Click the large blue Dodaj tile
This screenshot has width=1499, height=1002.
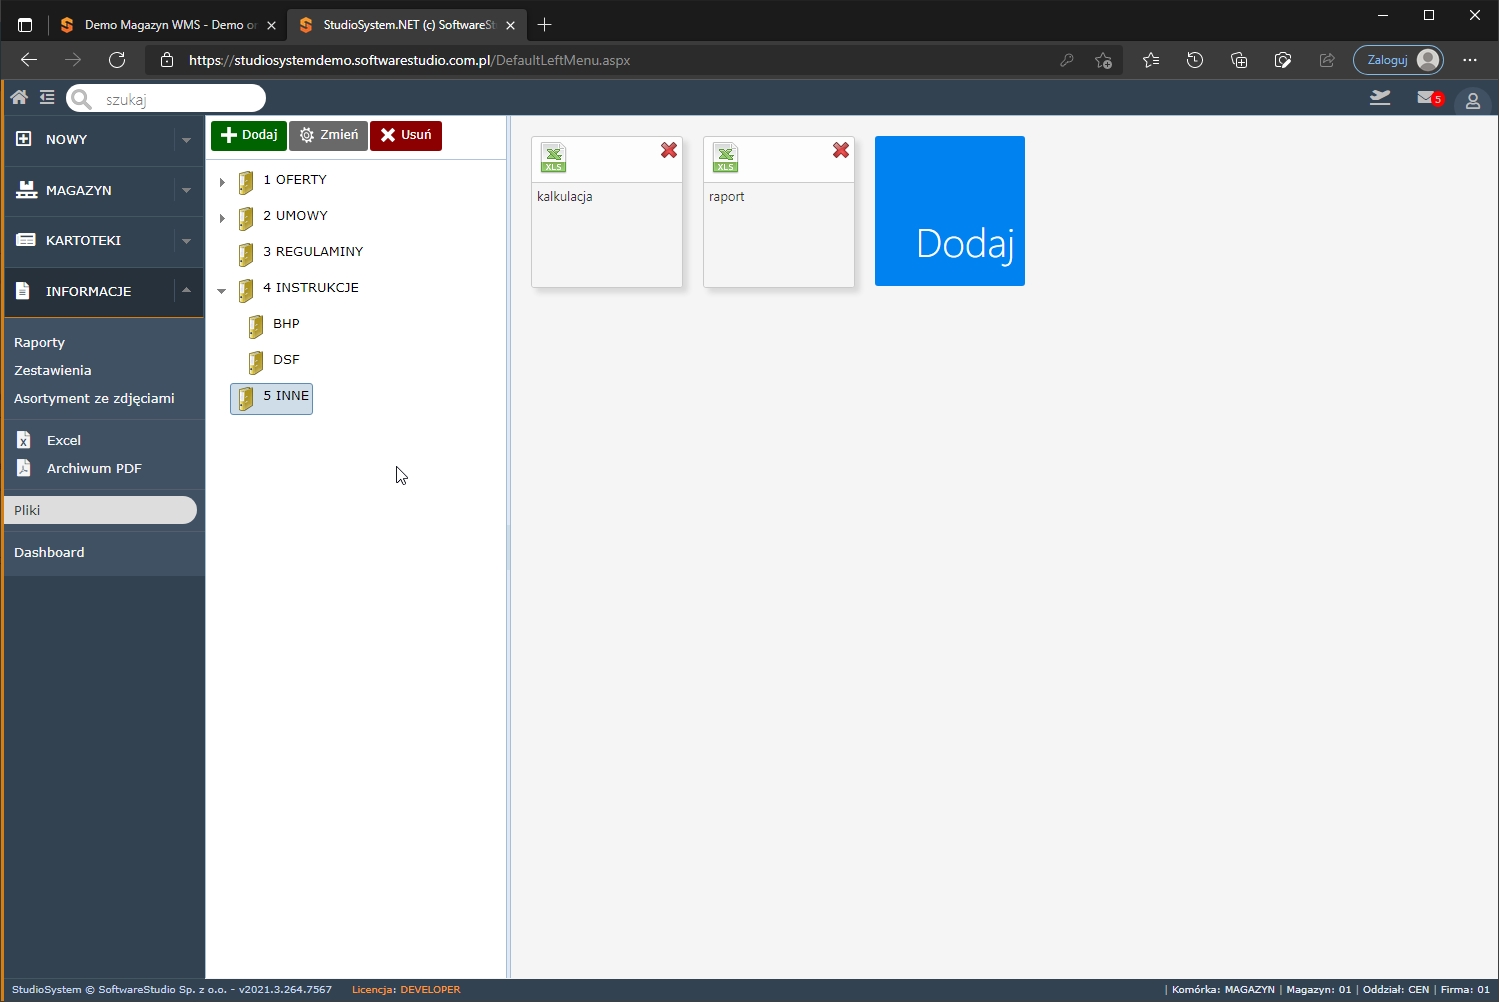(x=950, y=211)
